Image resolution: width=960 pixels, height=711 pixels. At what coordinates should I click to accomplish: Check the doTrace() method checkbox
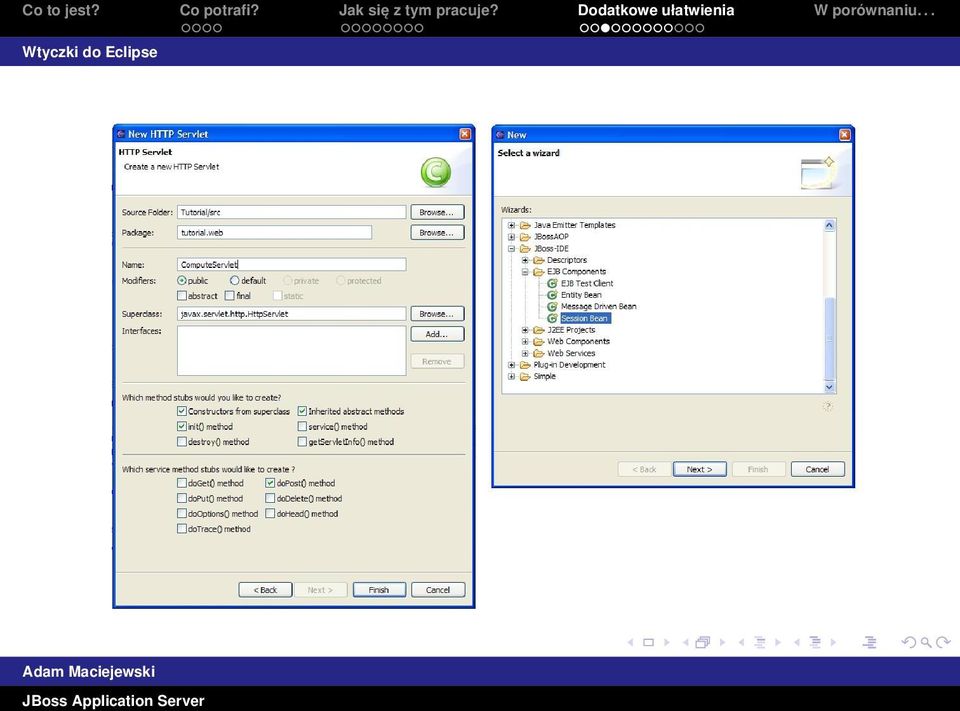(182, 529)
